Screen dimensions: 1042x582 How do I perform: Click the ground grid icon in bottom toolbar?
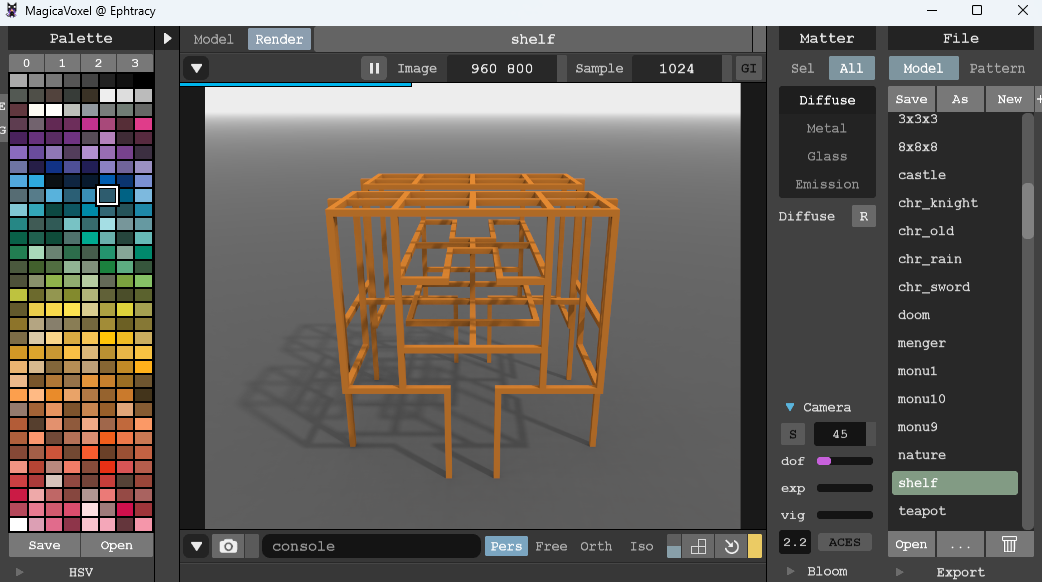point(698,545)
